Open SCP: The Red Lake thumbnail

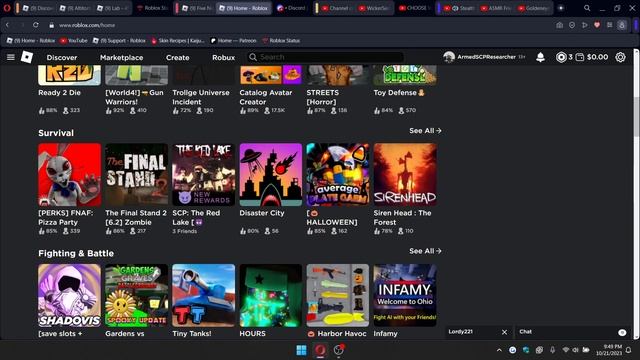coord(203,175)
